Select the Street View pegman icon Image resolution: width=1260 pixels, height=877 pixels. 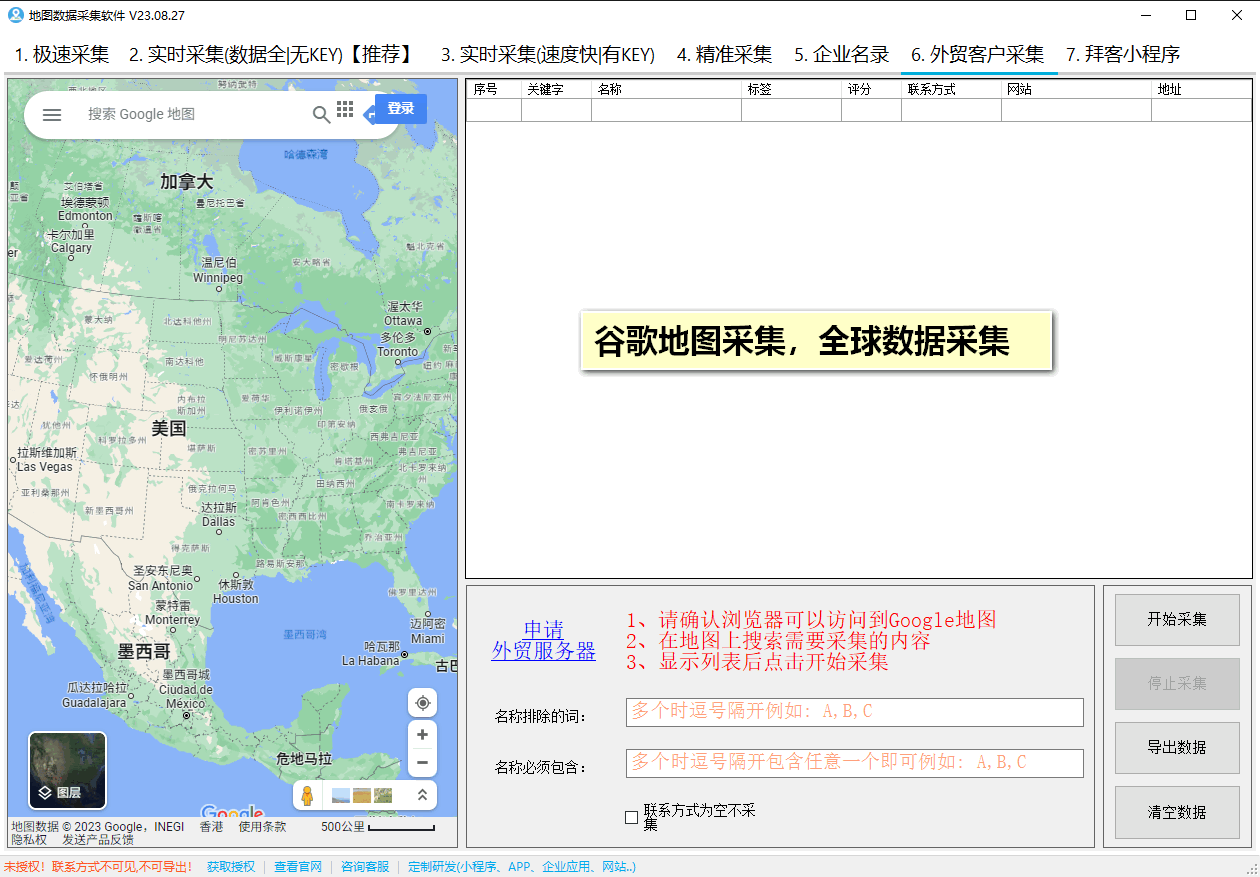(308, 795)
